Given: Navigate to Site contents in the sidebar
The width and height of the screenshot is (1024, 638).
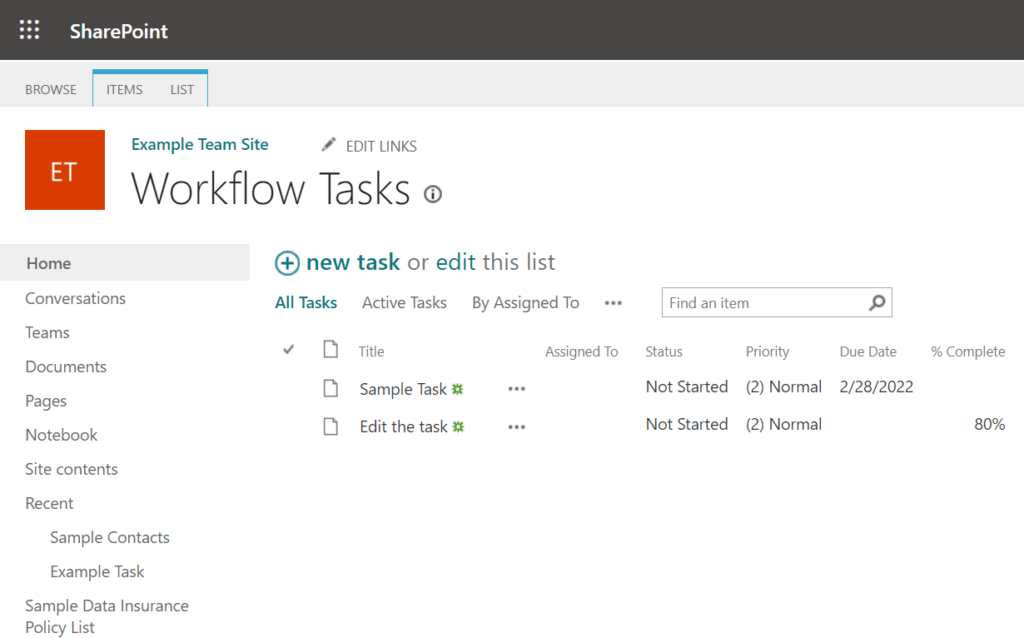Looking at the screenshot, I should click(x=71, y=468).
